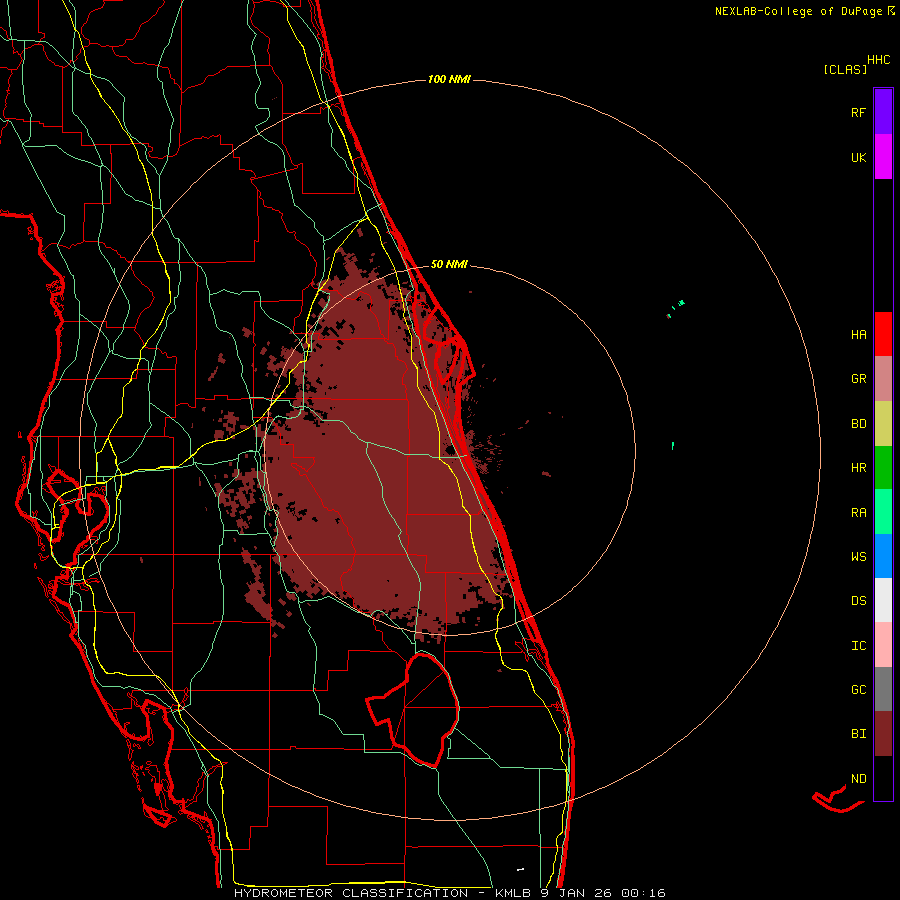The image size is (900, 900).
Task: Pick the HR green legend swatch
Action: coord(883,468)
